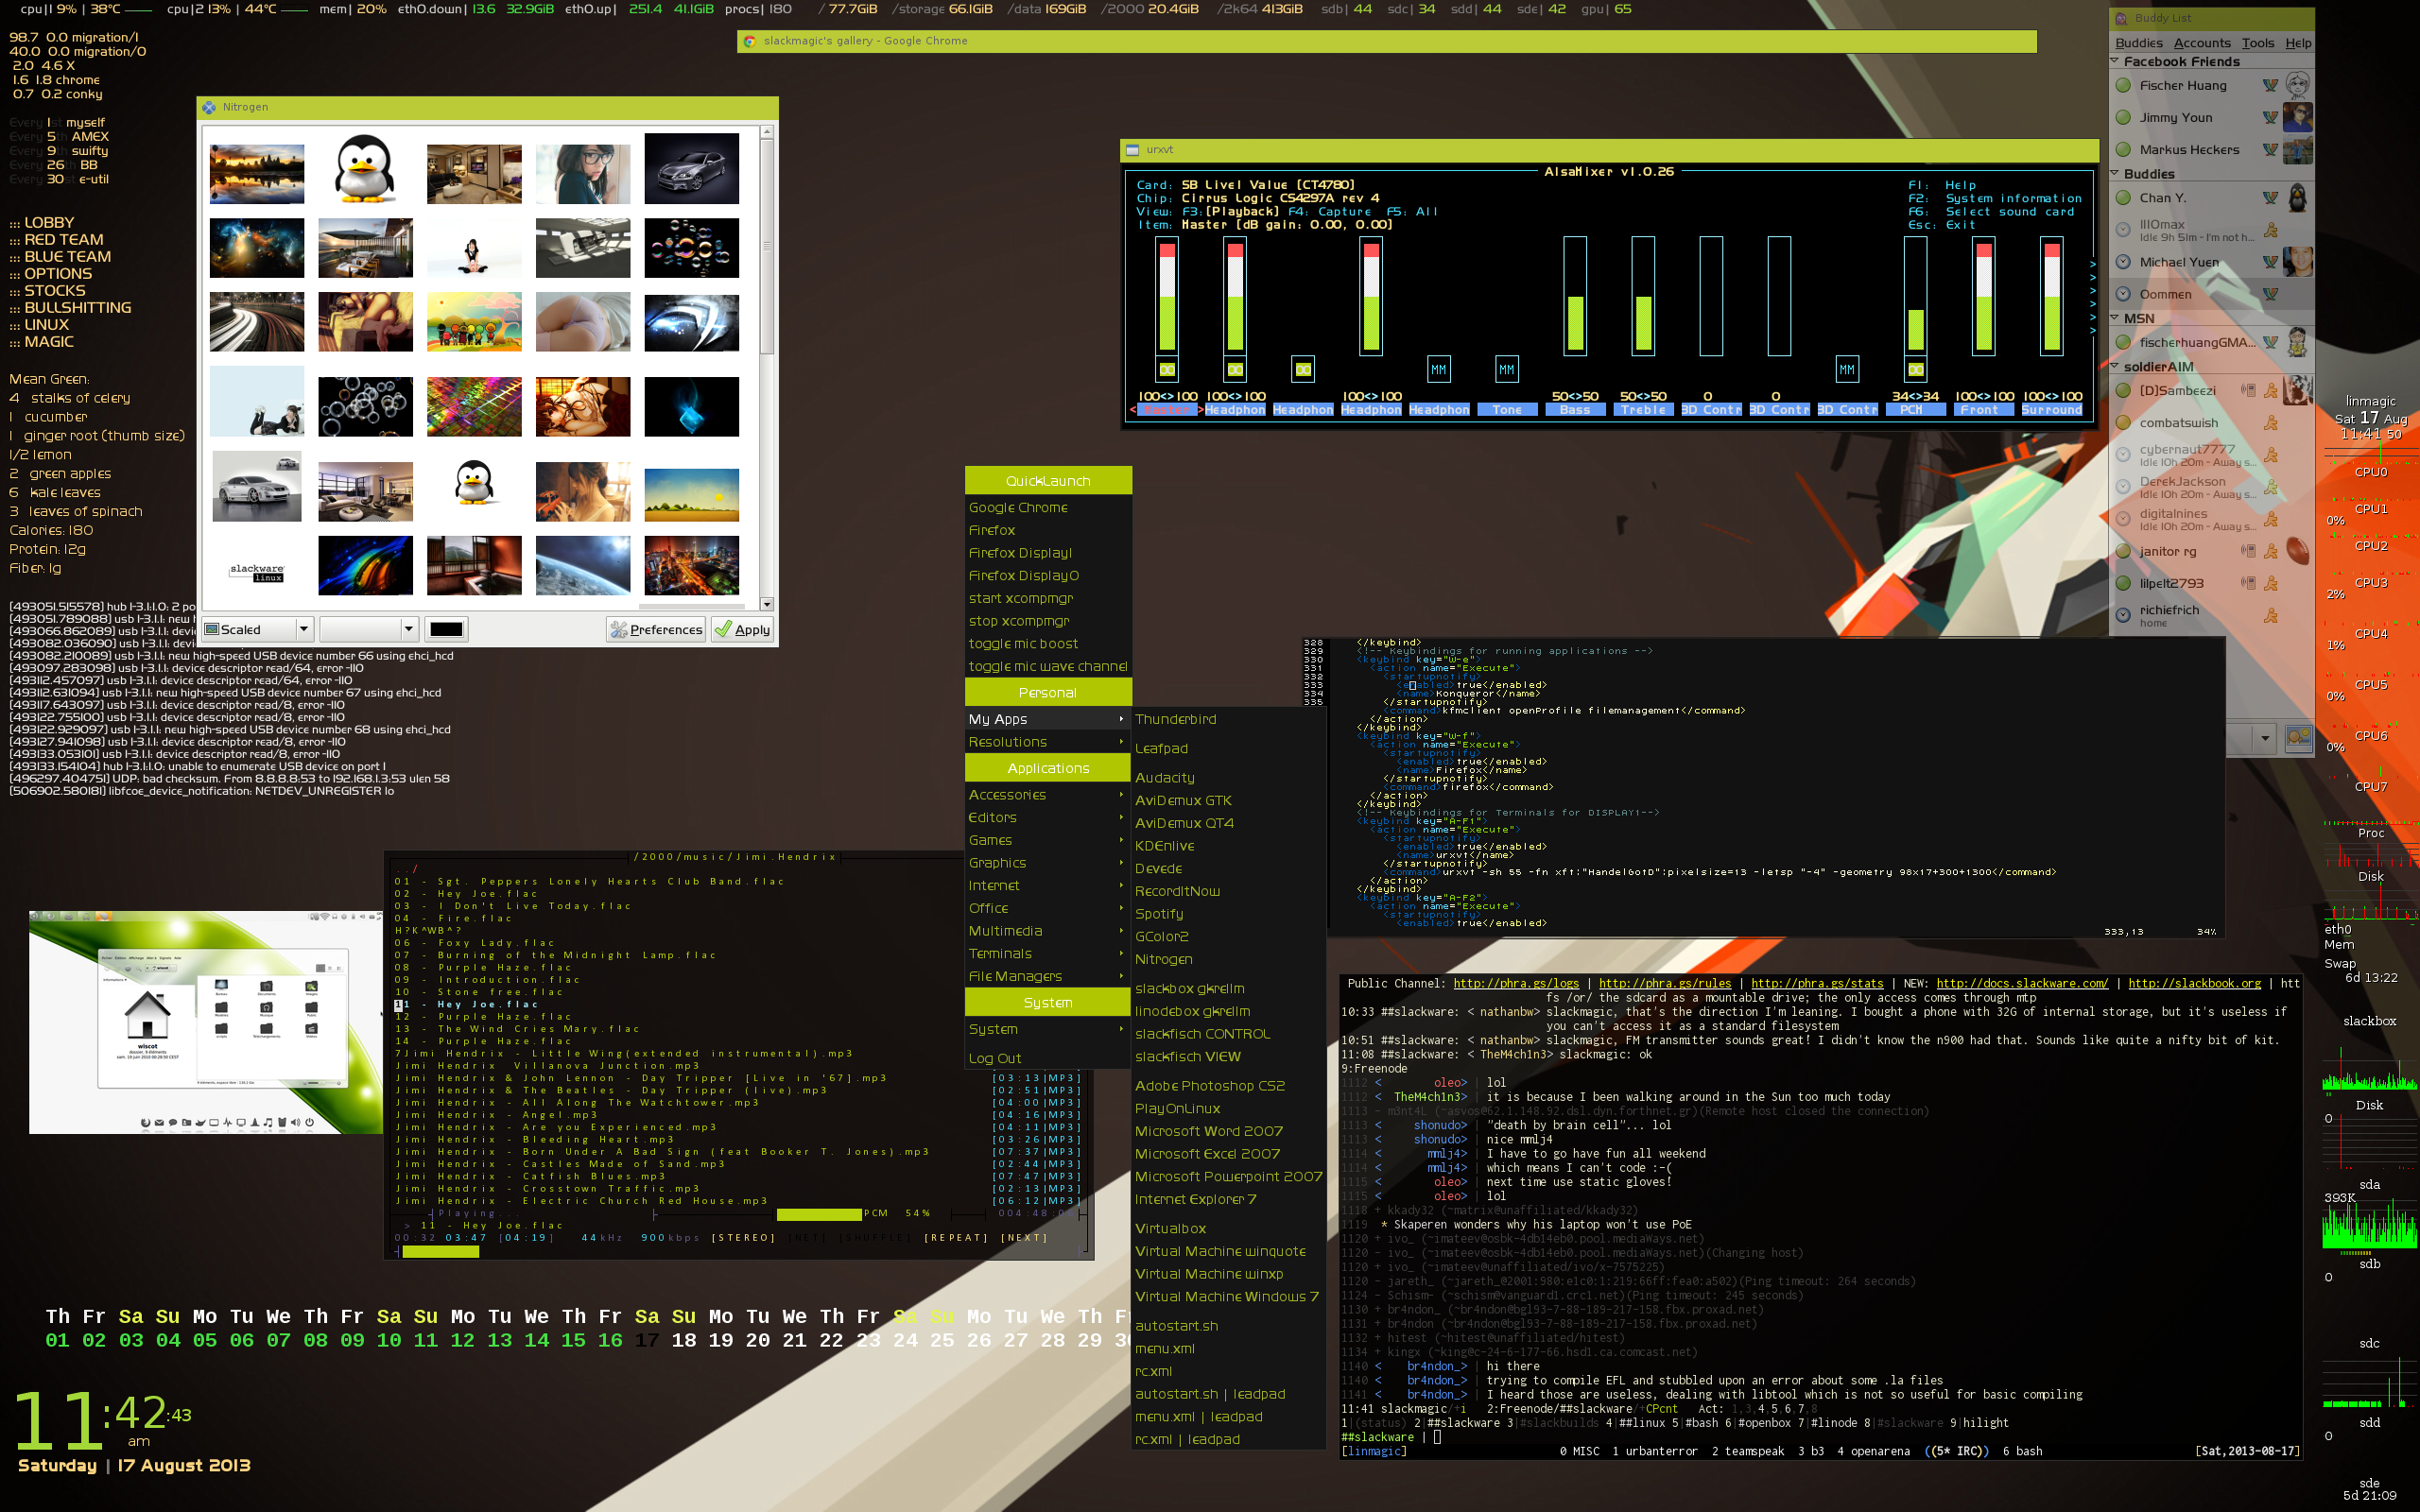This screenshot has height=1512, width=2420.
Task: Click Jimmy Youn's buddy photo
Action: tap(2298, 117)
